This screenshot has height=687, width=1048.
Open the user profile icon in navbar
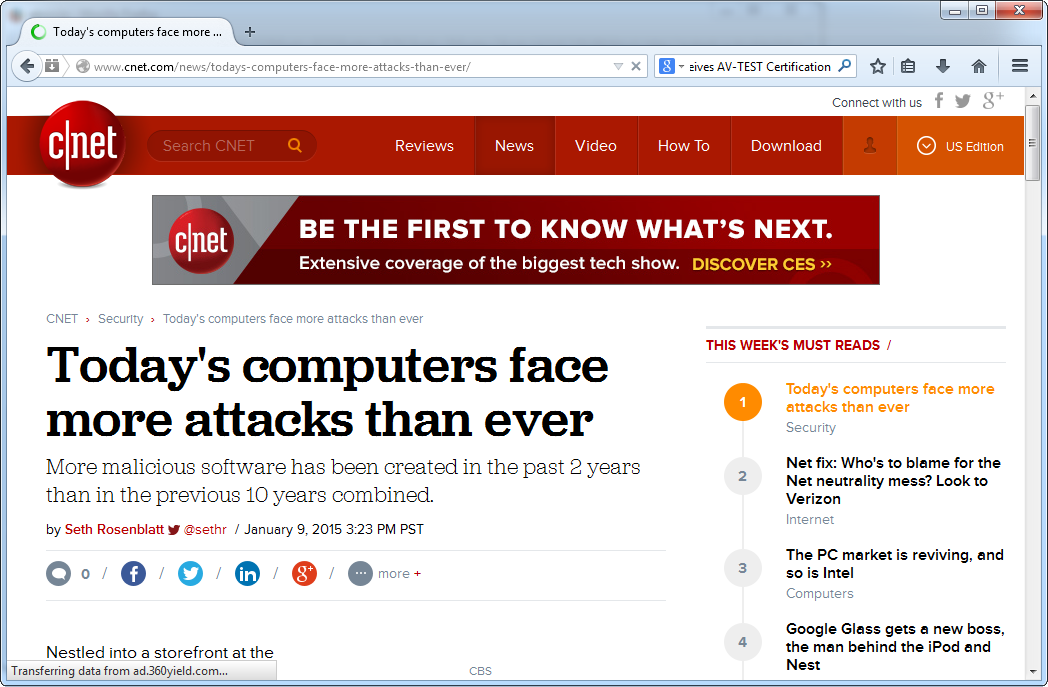(x=869, y=146)
